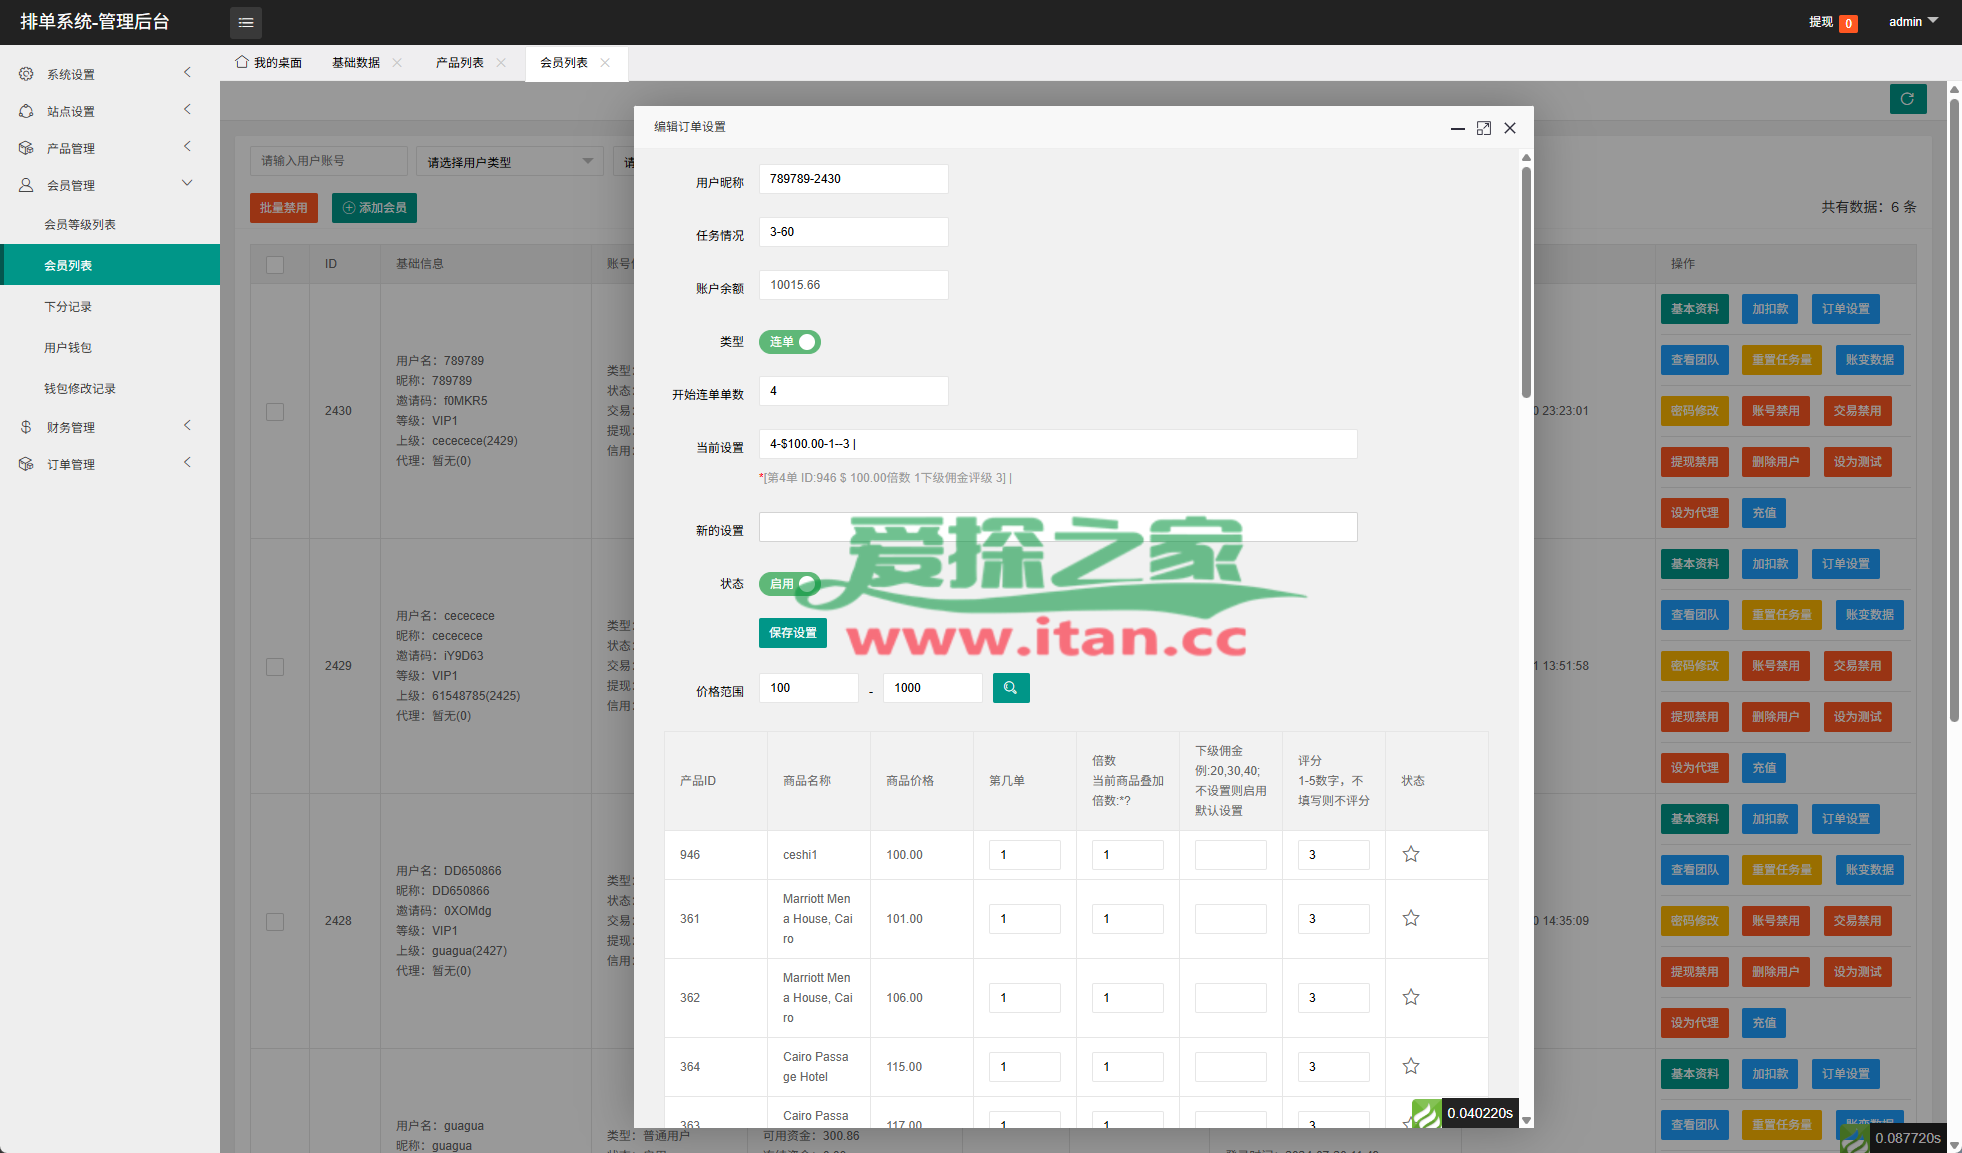Toggle the 启用 status switch

[x=790, y=584]
